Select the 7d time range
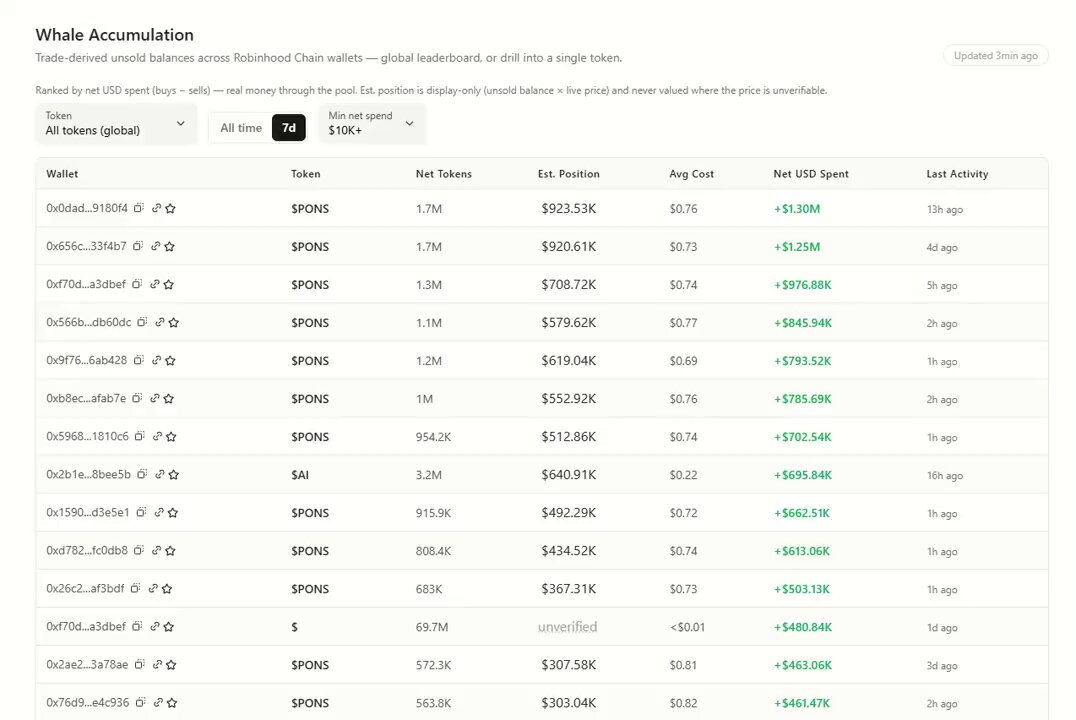This screenshot has width=1076, height=720. tap(289, 128)
